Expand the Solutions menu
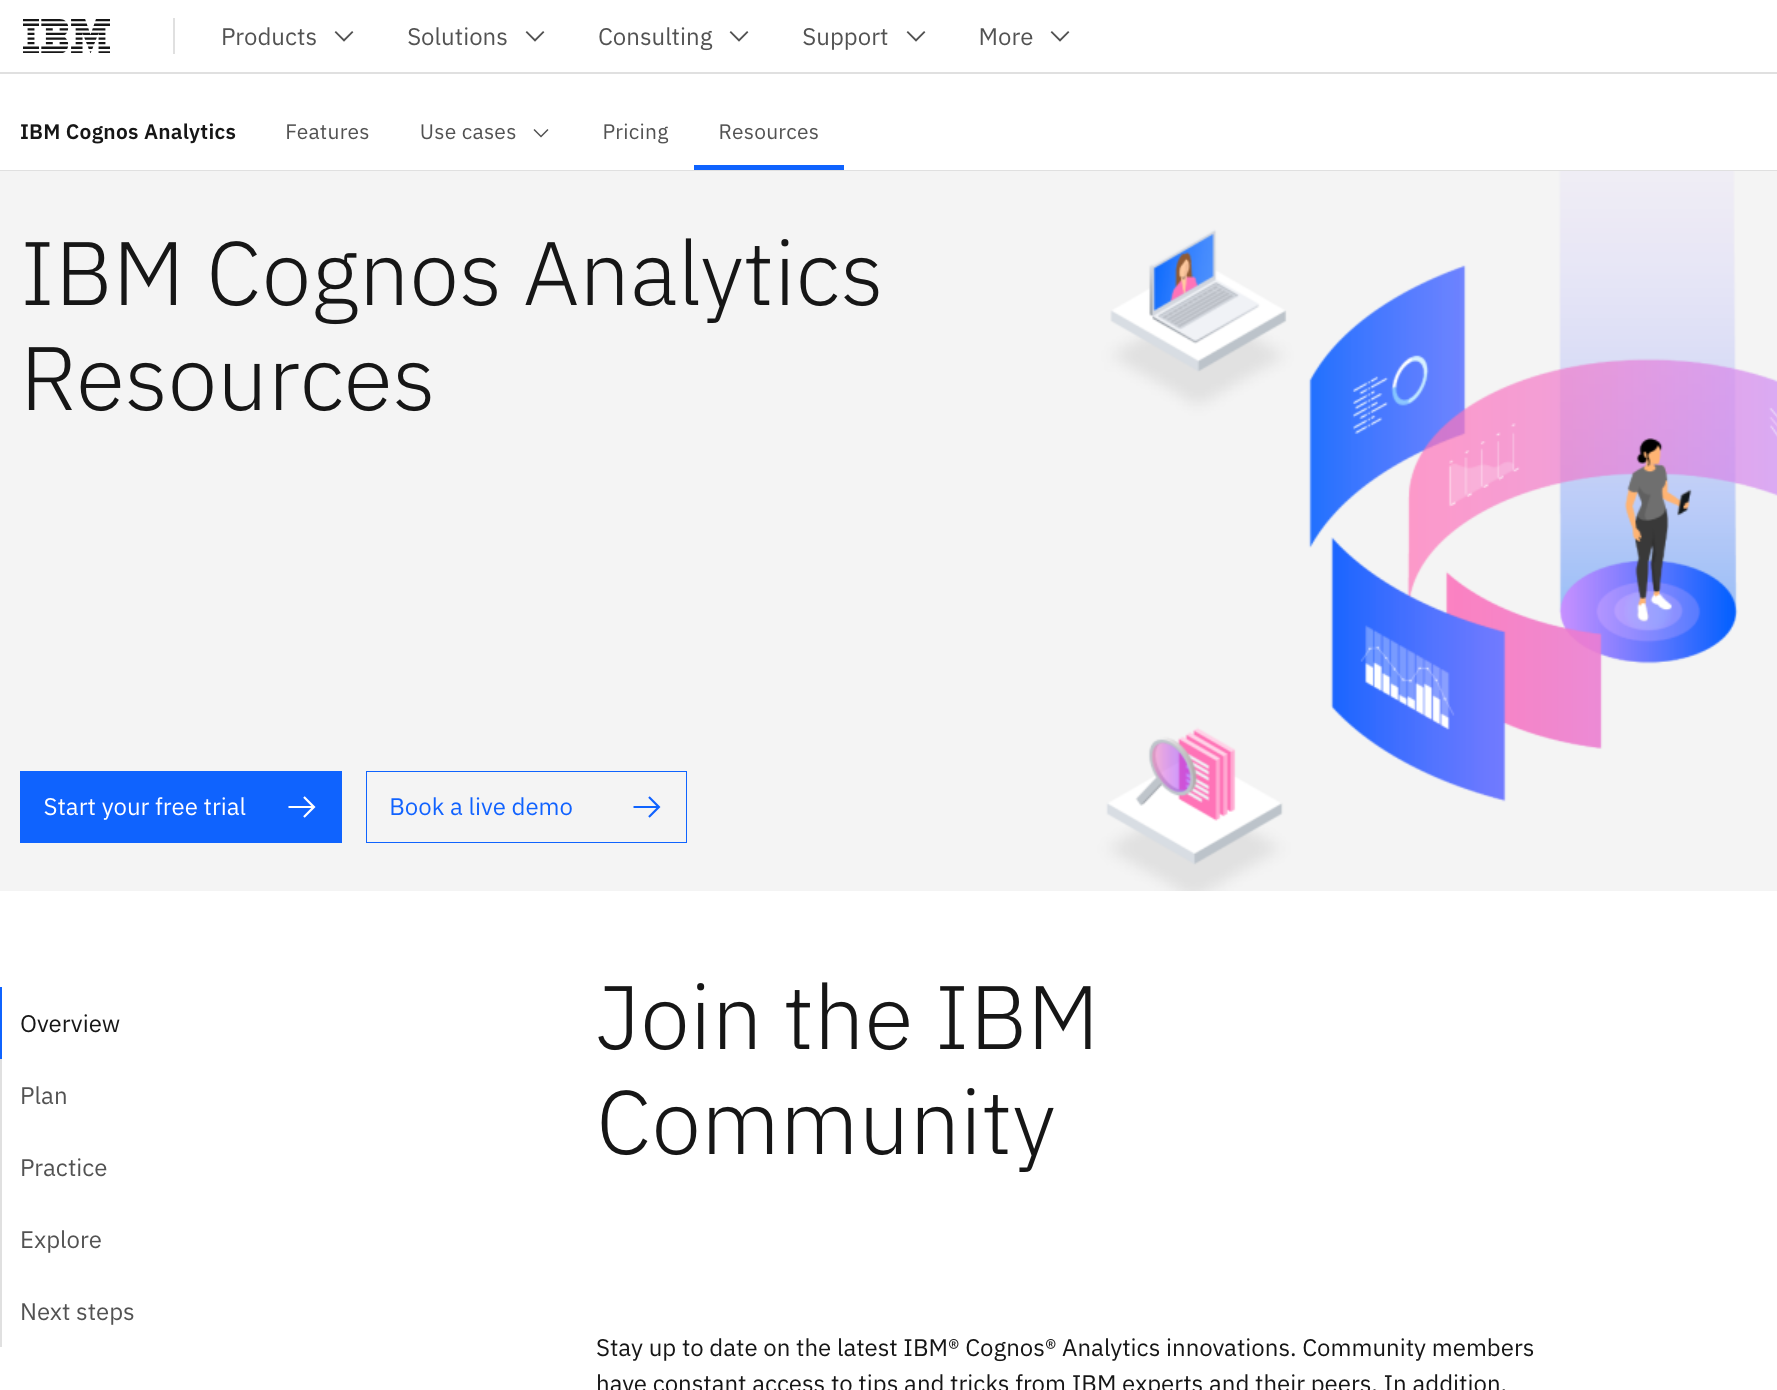The width and height of the screenshot is (1777, 1390). point(476,37)
